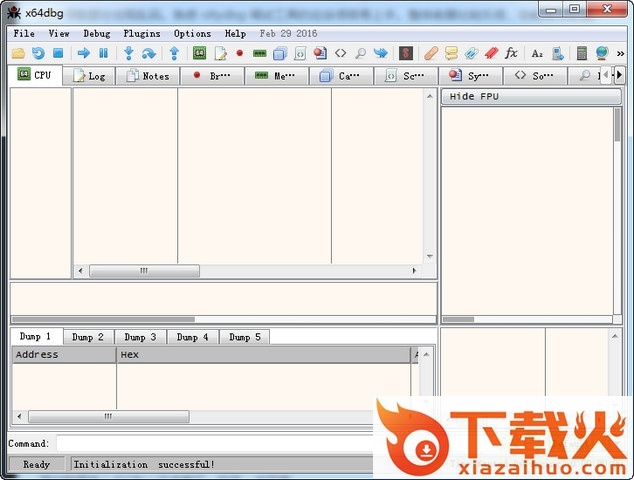This screenshot has width=634, height=480.
Task: Click the Step Into icon
Action: [129, 53]
